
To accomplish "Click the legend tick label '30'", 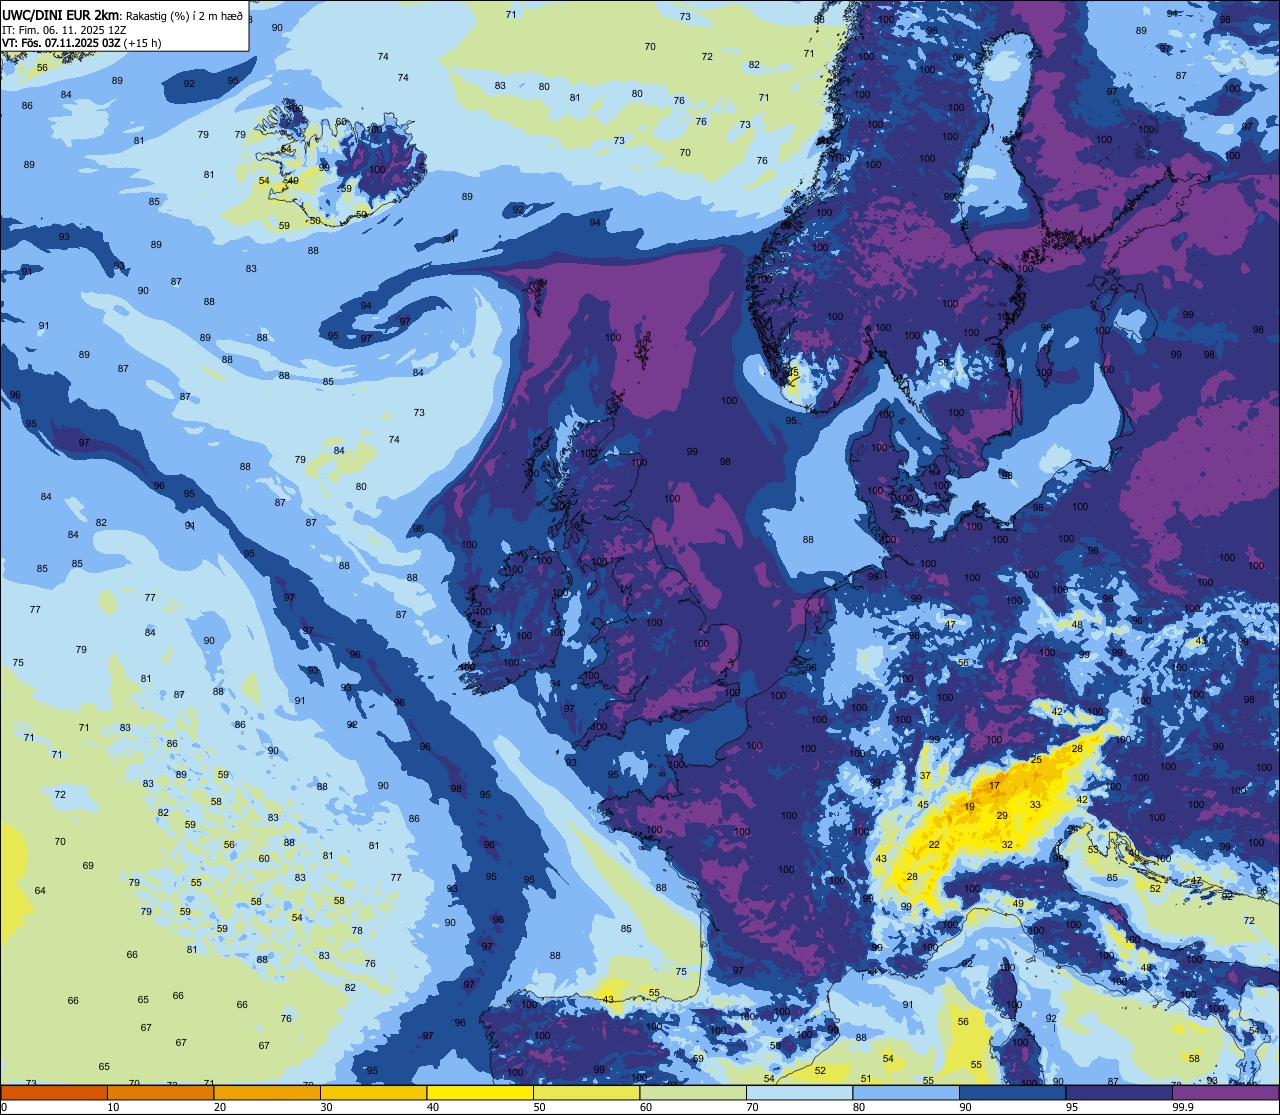I will [x=326, y=1107].
